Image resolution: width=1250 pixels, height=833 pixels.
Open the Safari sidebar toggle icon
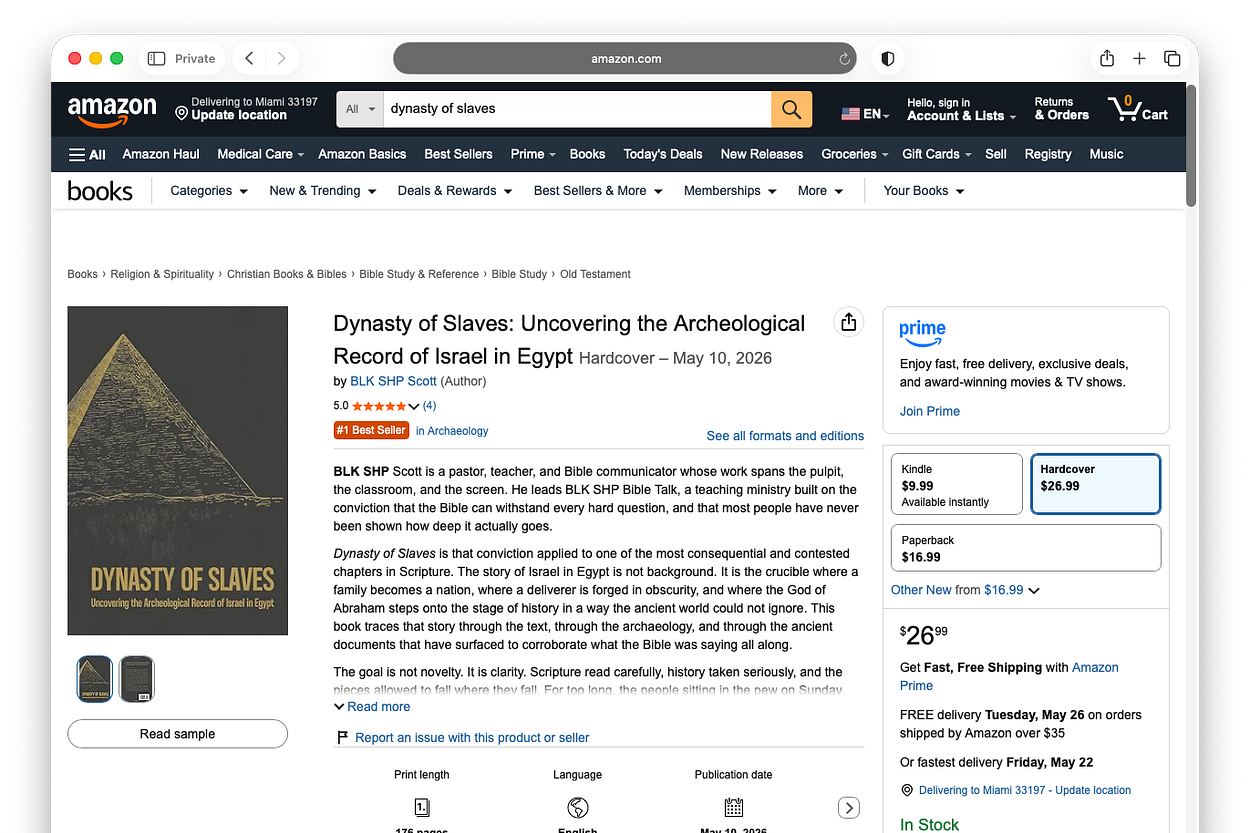pos(156,59)
